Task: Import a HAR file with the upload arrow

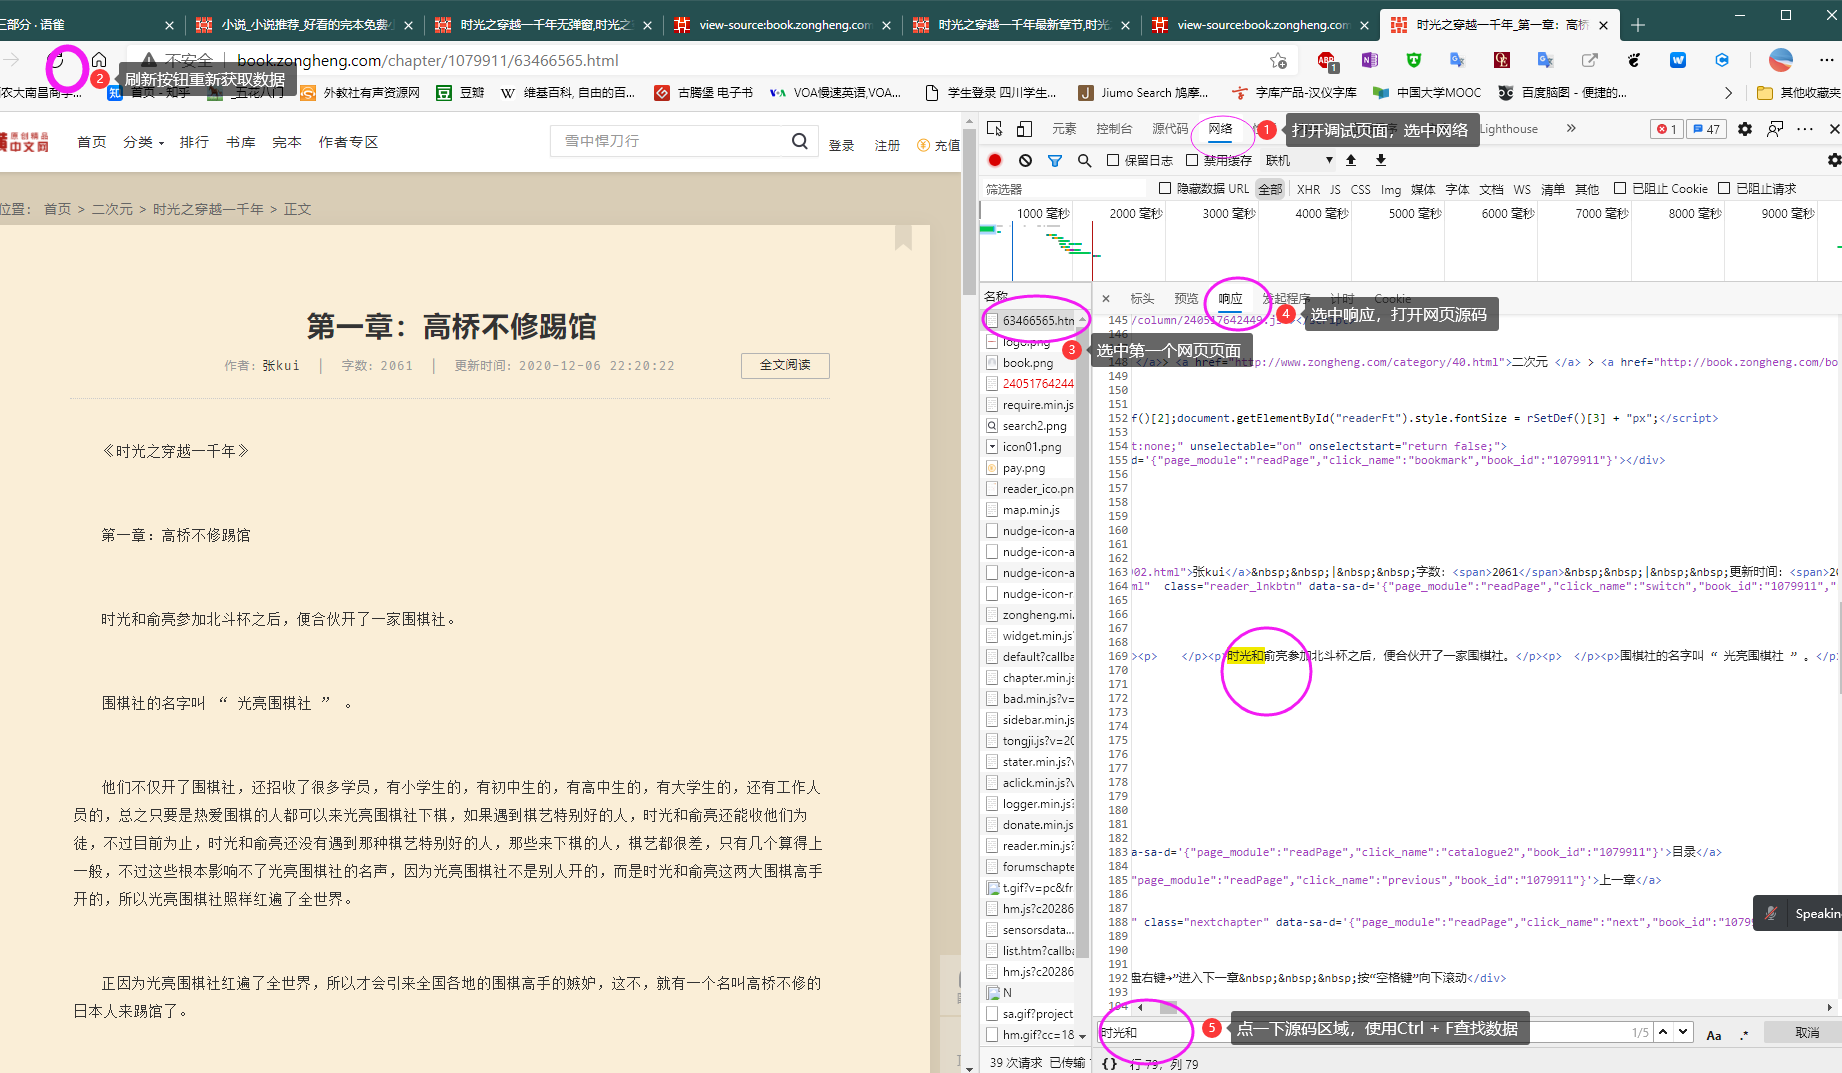Action: [x=1351, y=160]
